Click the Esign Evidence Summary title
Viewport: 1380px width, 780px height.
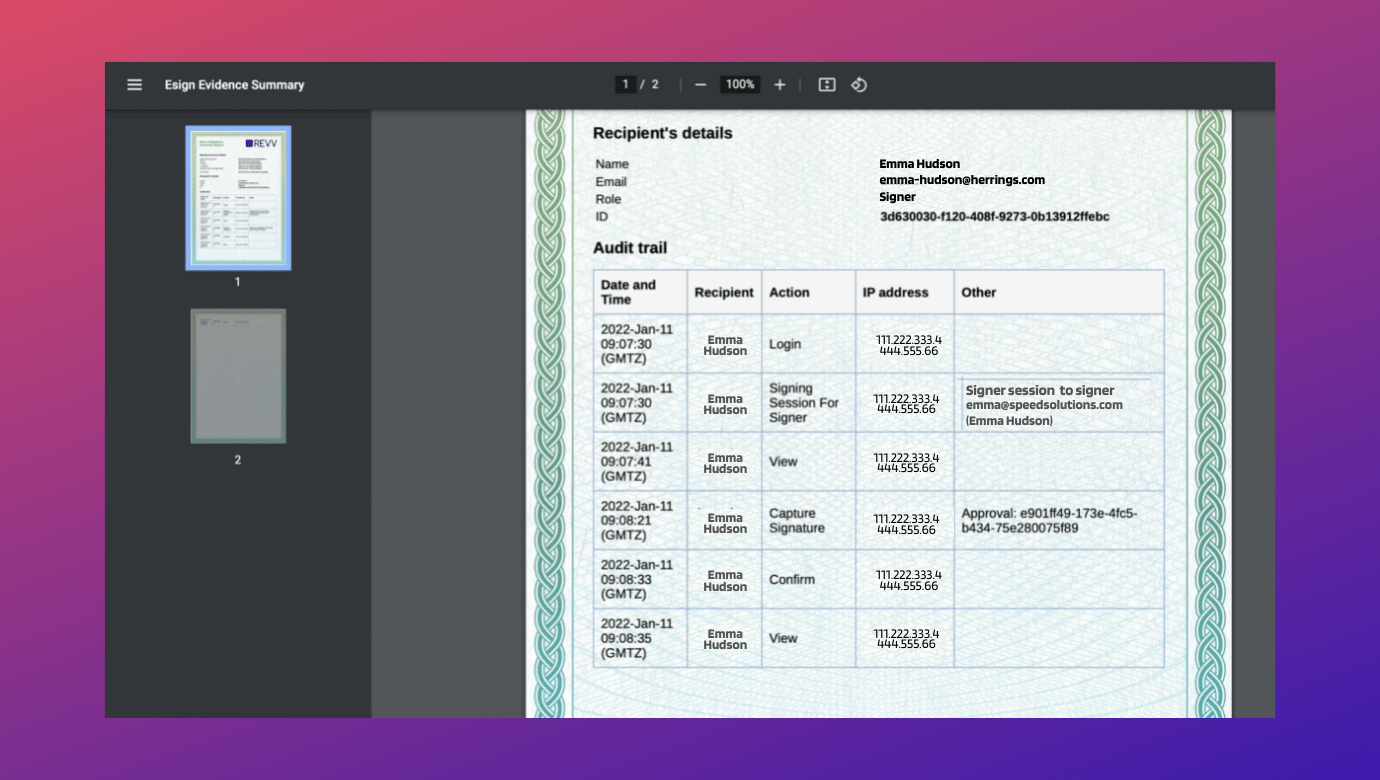[234, 85]
